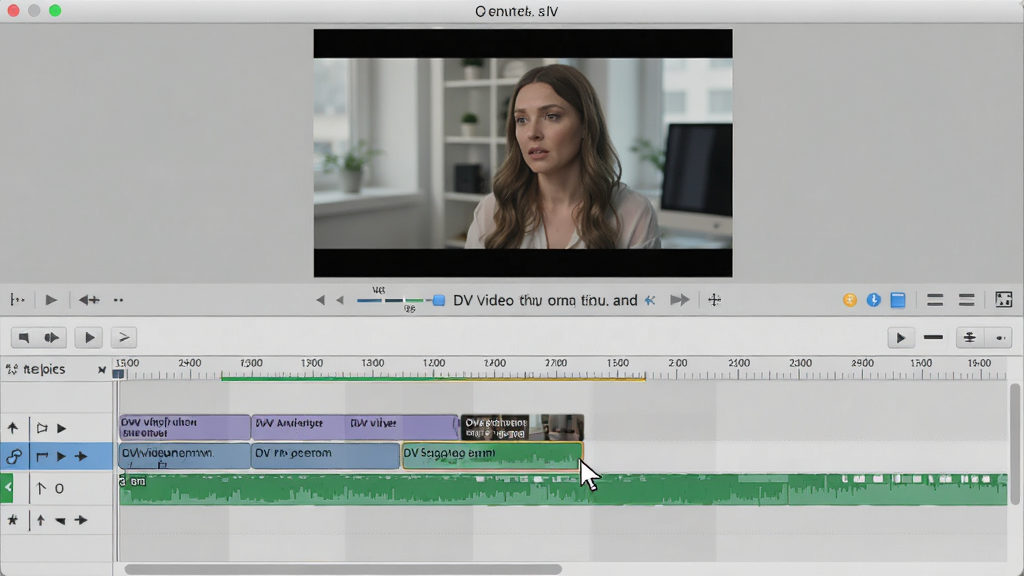This screenshot has width=1024, height=576.
Task: Click the speaker audio icon beside stop
Action: coord(52,338)
